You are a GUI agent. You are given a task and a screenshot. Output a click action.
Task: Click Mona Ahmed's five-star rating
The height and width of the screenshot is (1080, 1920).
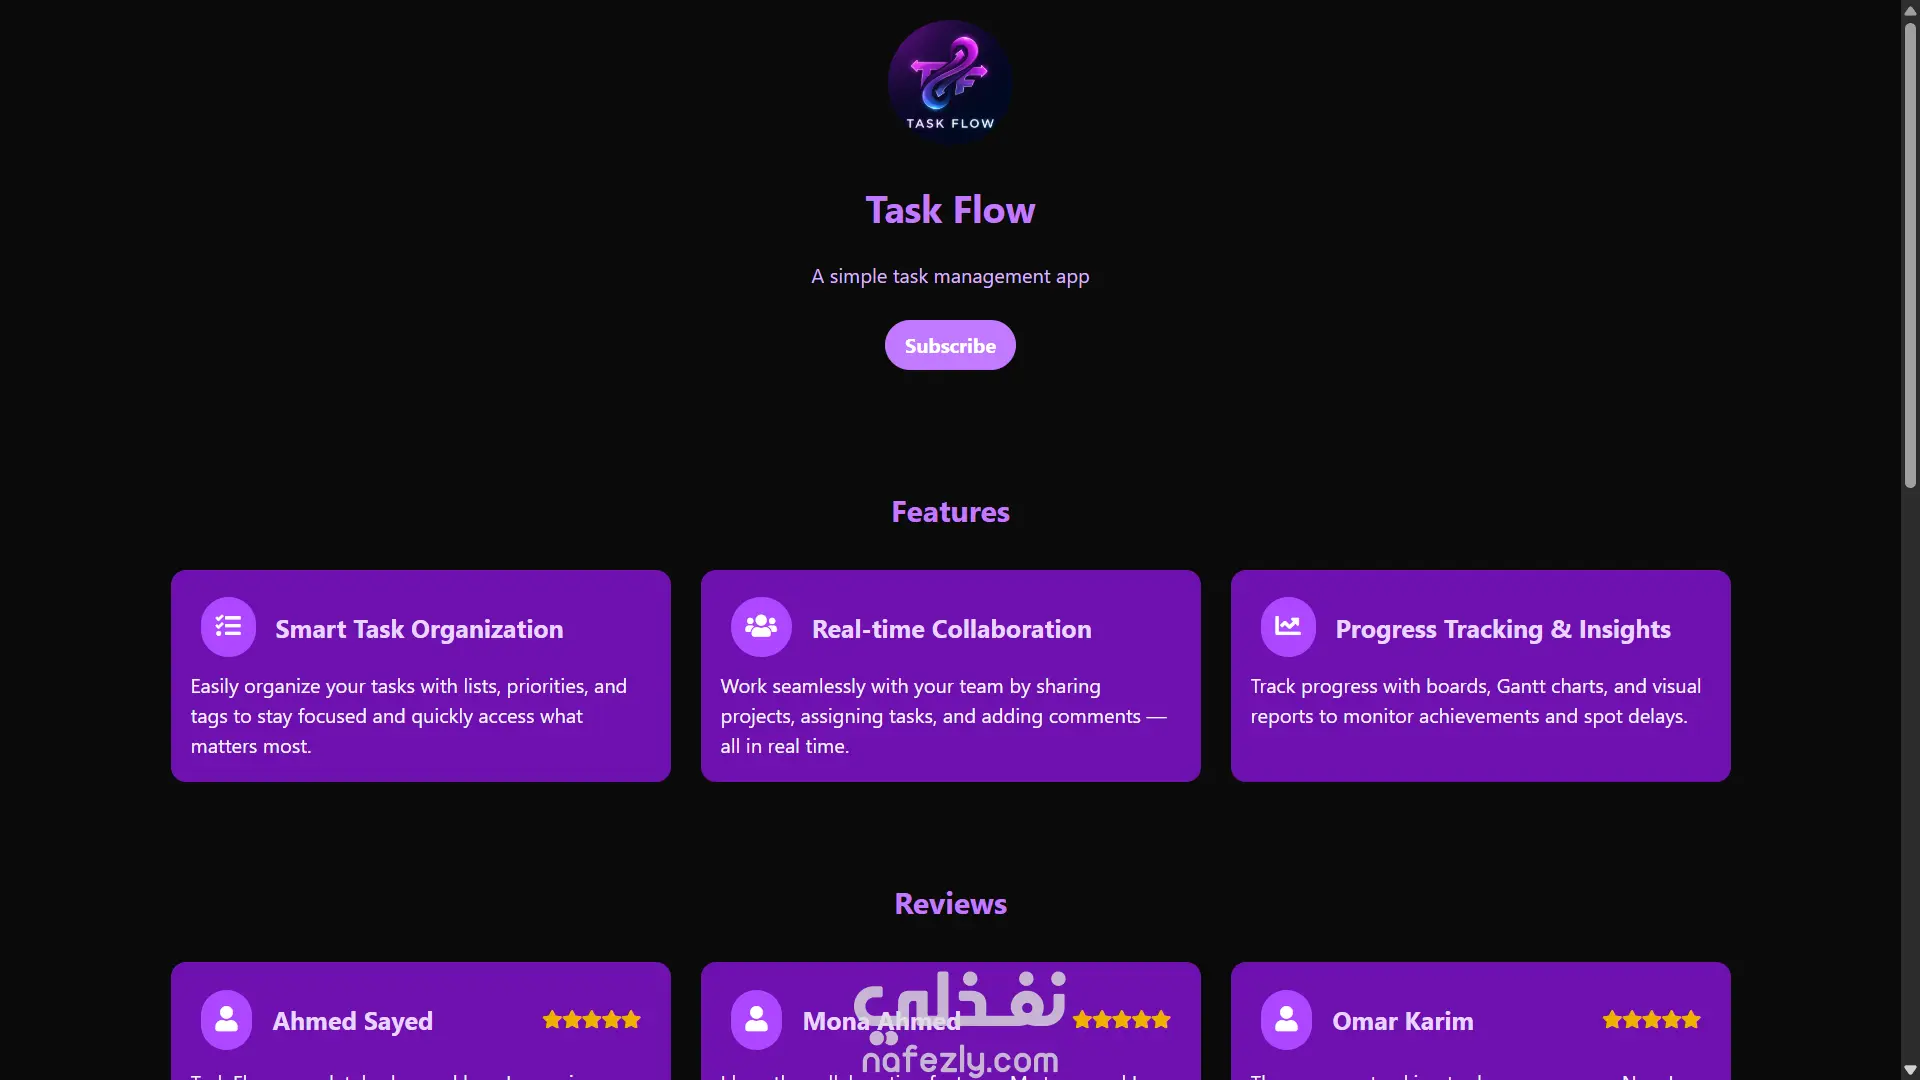coord(1122,1020)
